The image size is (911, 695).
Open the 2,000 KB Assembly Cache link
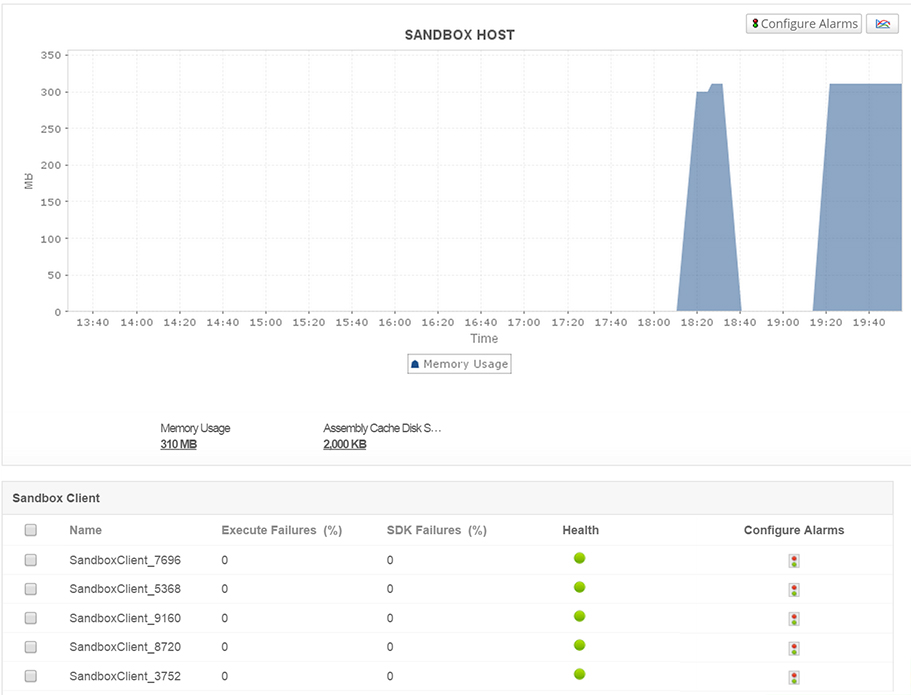[x=344, y=444]
